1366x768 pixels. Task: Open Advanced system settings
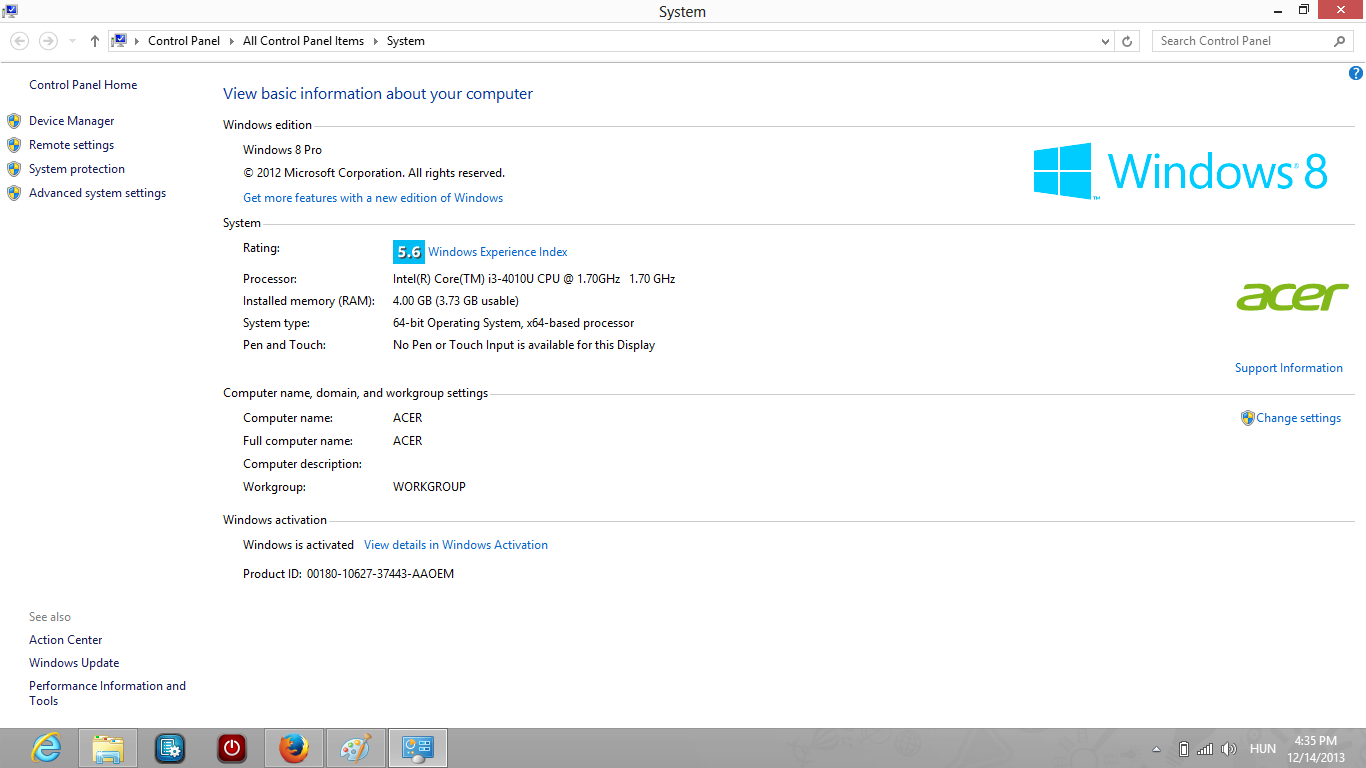97,193
